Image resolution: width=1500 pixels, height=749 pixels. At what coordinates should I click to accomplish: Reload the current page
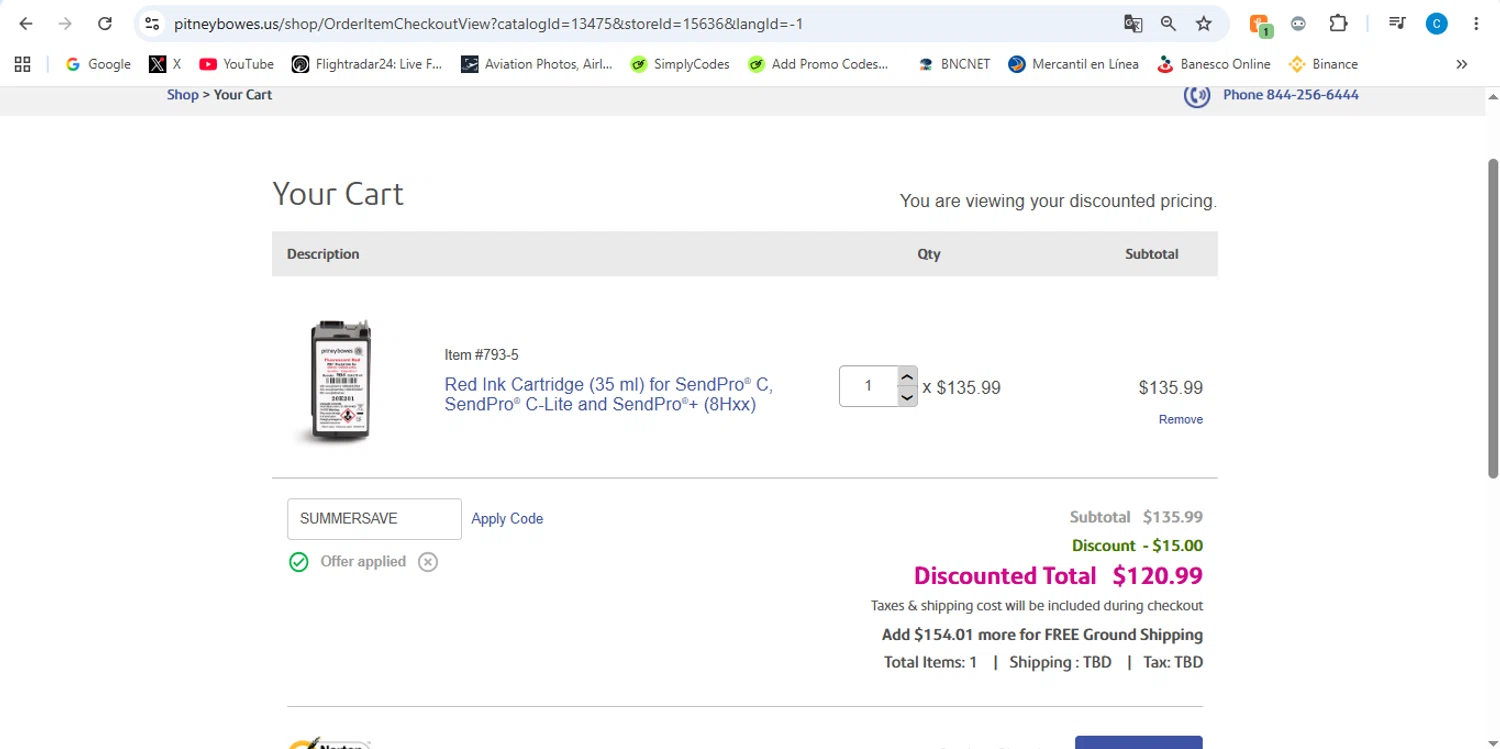(x=104, y=24)
